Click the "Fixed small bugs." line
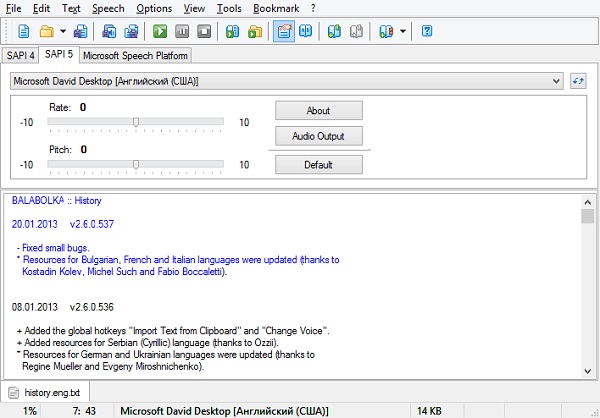This screenshot has height=418, width=600. tap(53, 248)
